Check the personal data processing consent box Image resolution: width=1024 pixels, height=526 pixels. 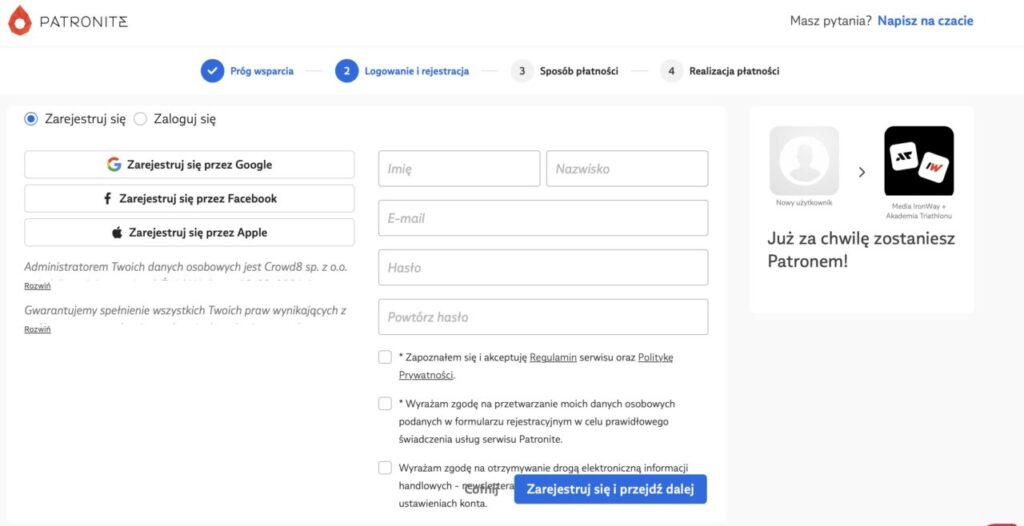[385, 404]
